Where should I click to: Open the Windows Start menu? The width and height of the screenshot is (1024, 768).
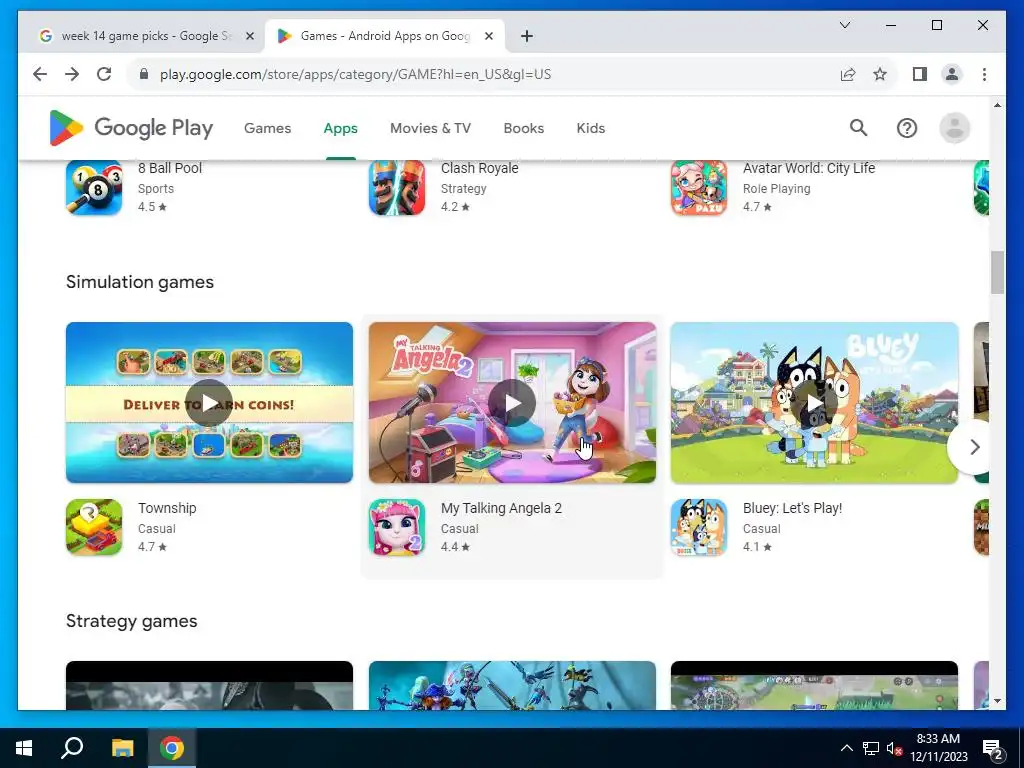point(24,748)
